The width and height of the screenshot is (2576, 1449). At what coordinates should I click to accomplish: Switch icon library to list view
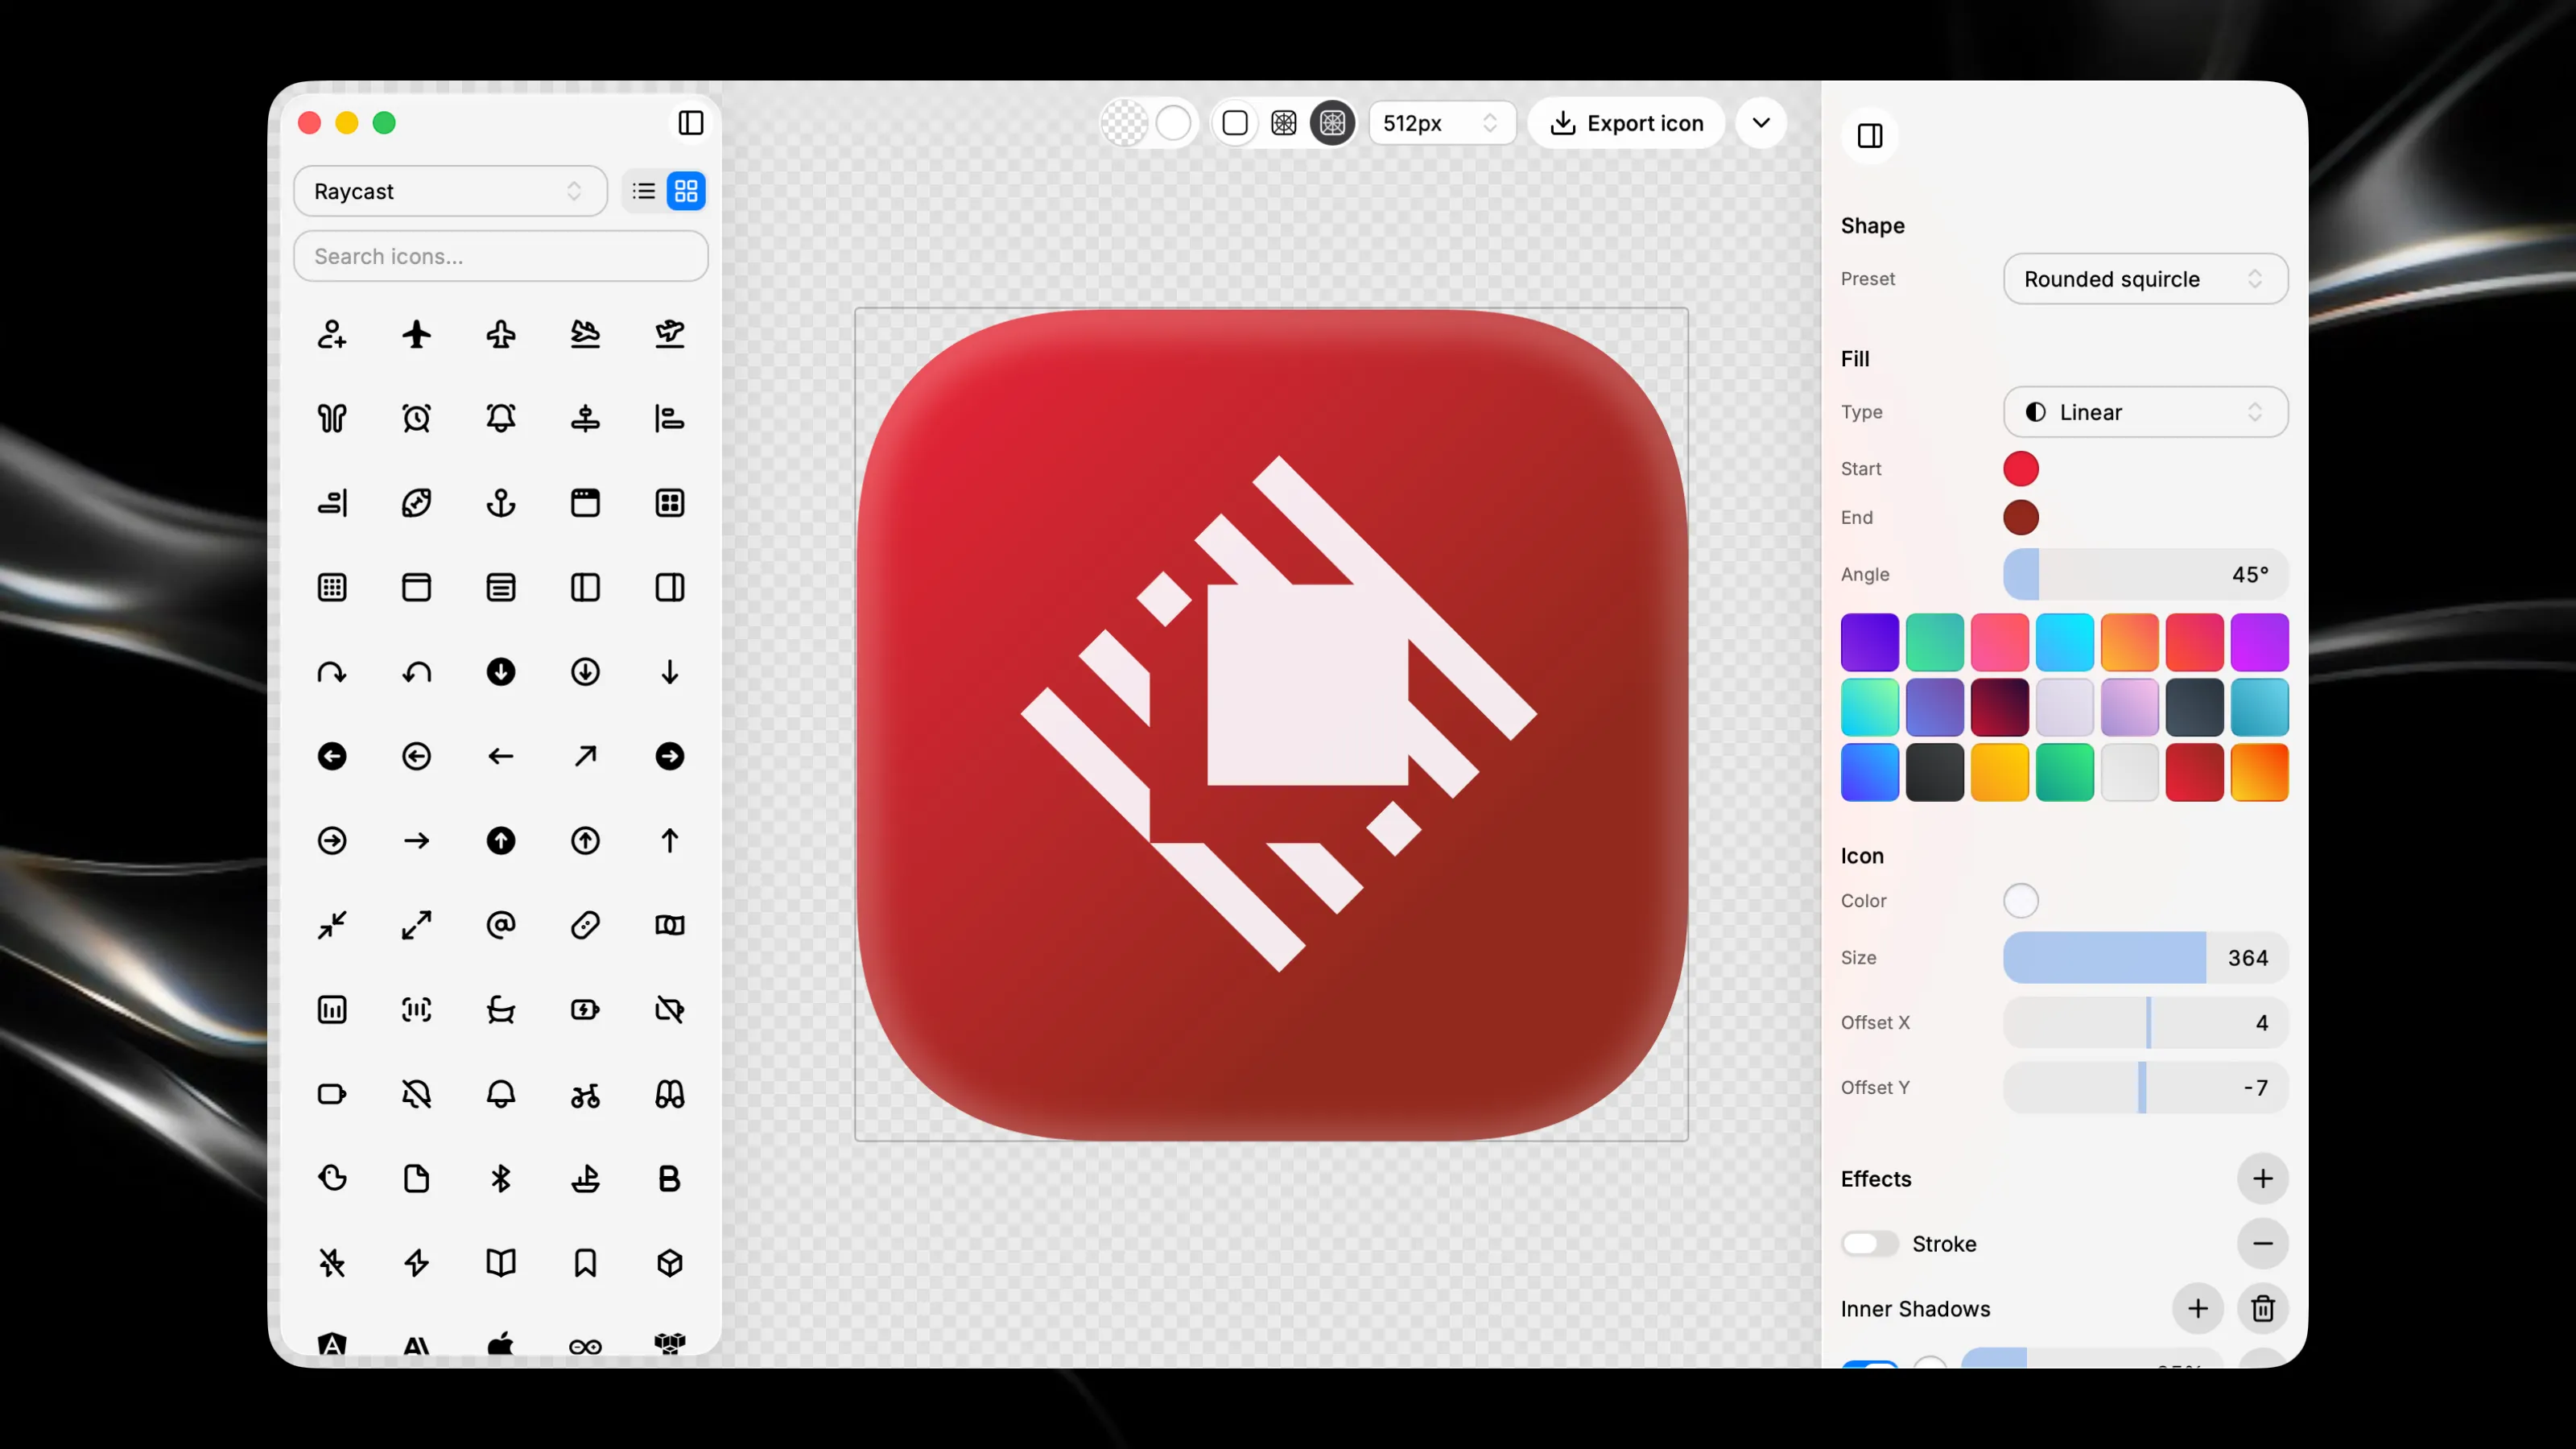click(x=644, y=191)
